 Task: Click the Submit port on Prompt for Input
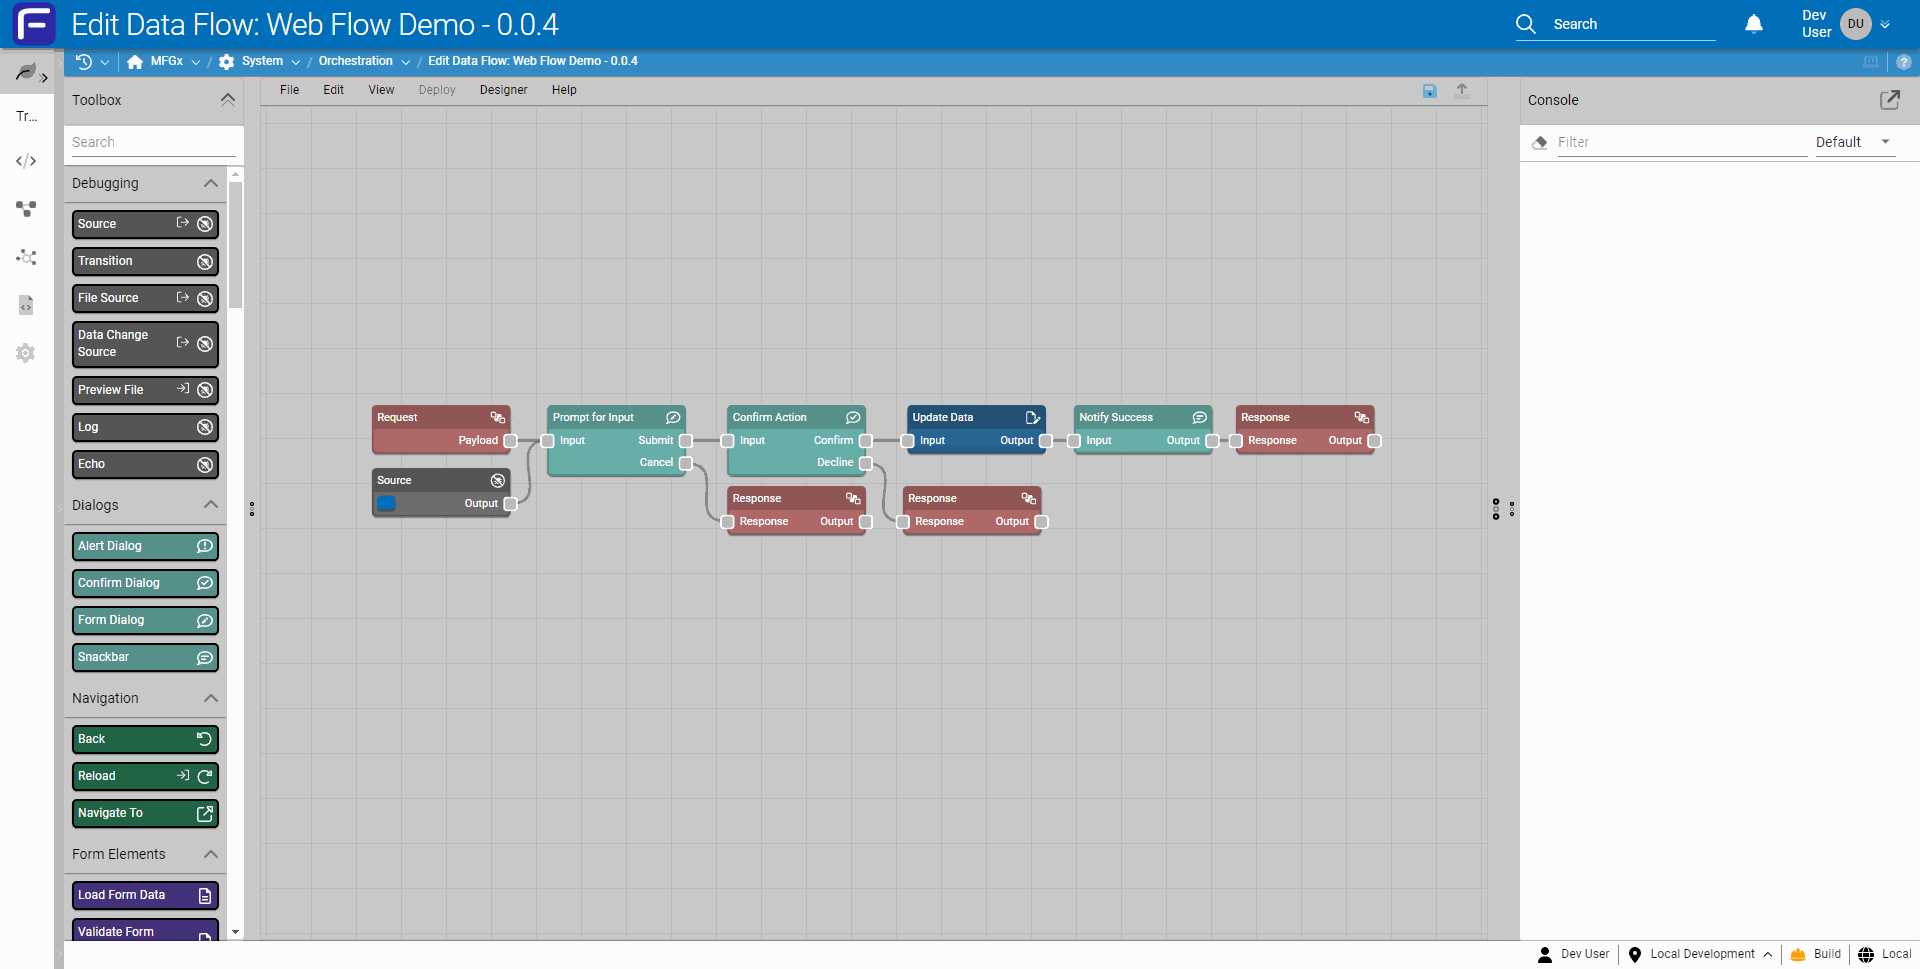point(686,441)
